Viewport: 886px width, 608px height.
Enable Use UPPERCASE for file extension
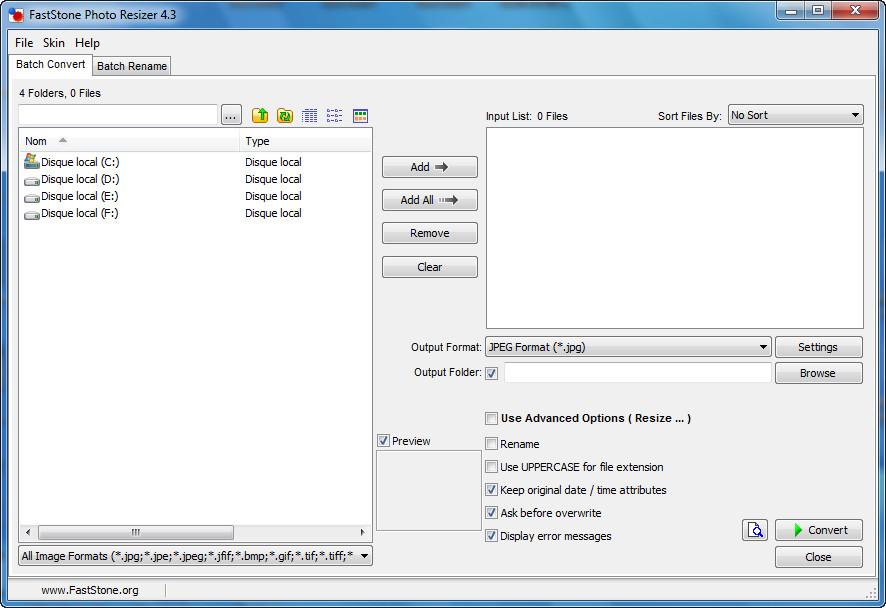(491, 467)
